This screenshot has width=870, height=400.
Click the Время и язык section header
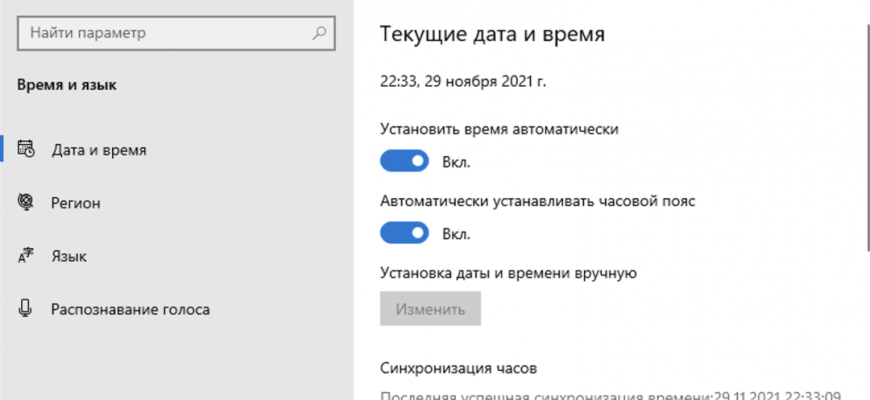67,85
